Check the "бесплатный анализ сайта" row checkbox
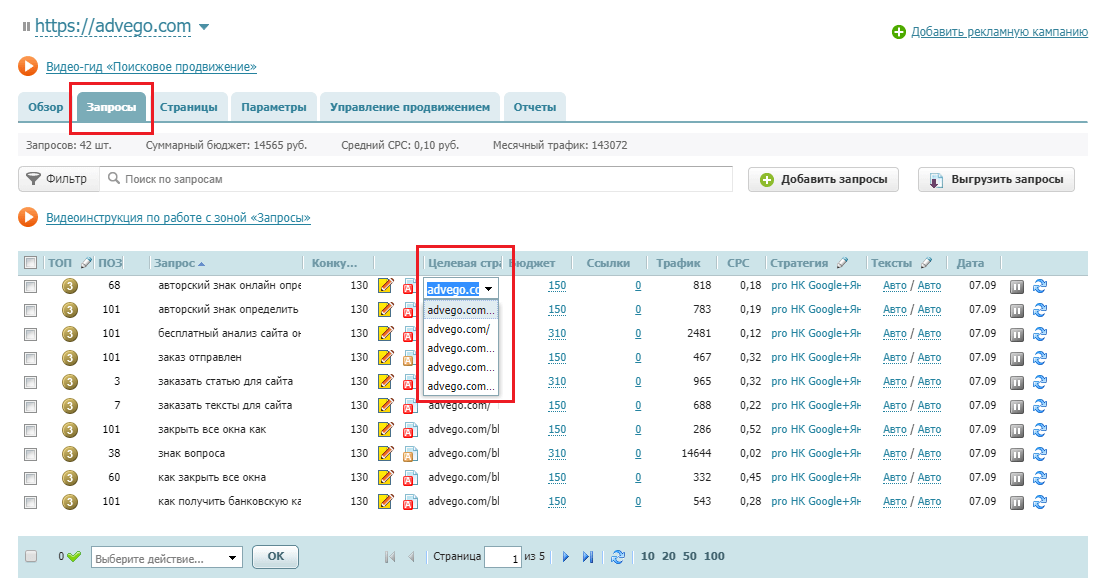Screen dimensions: 1095x587 (x=30, y=334)
